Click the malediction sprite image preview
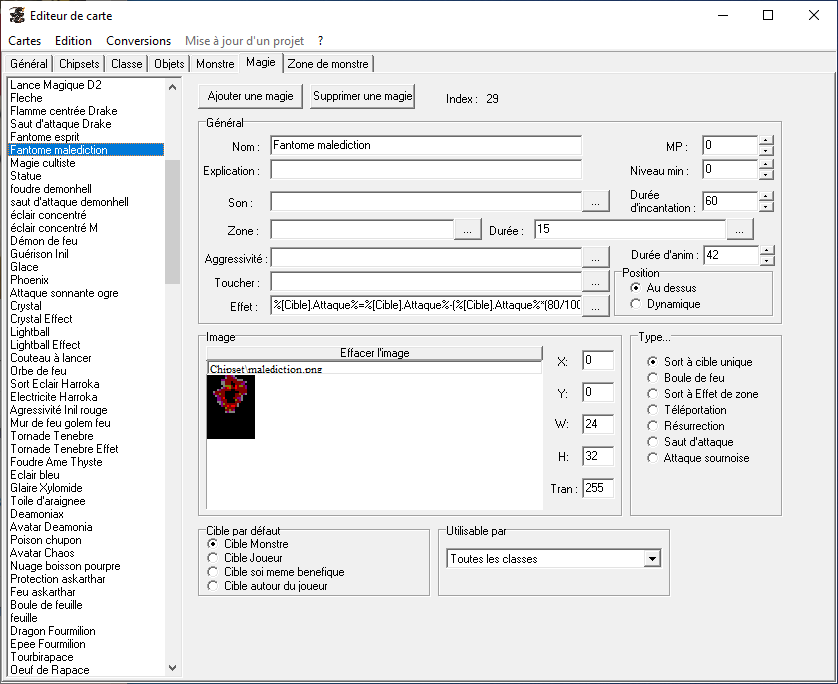Screen dimensions: 838x684 click(x=231, y=407)
